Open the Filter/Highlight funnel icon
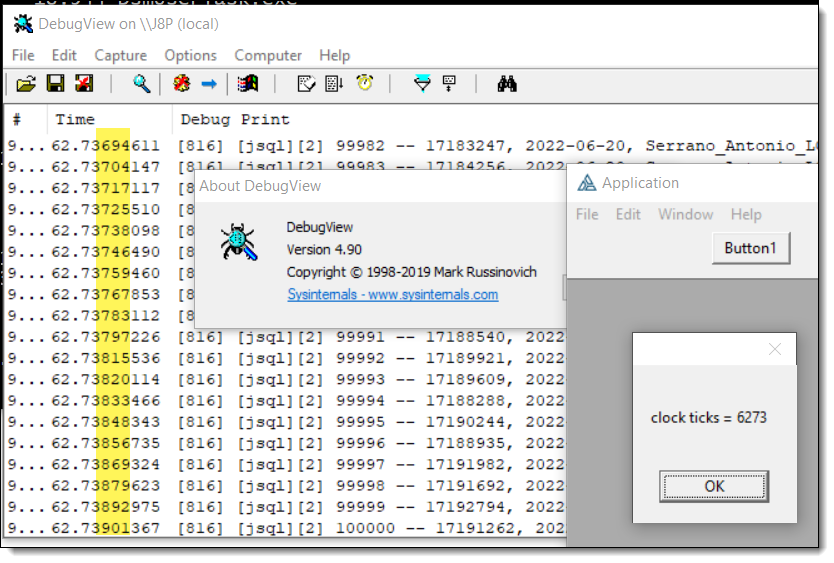The image size is (834, 563). tap(422, 84)
